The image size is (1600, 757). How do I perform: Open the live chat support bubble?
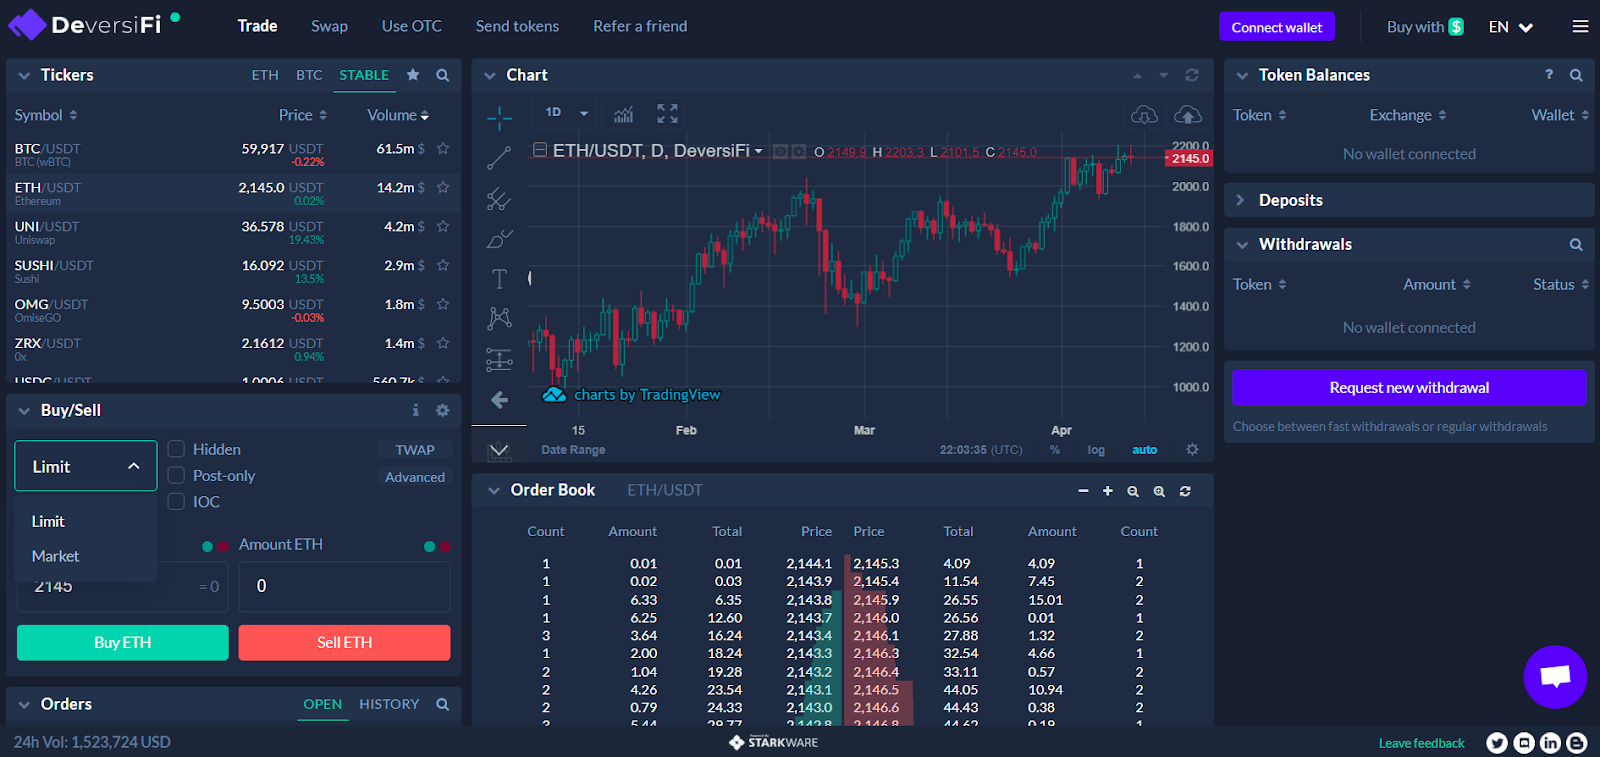coord(1554,677)
